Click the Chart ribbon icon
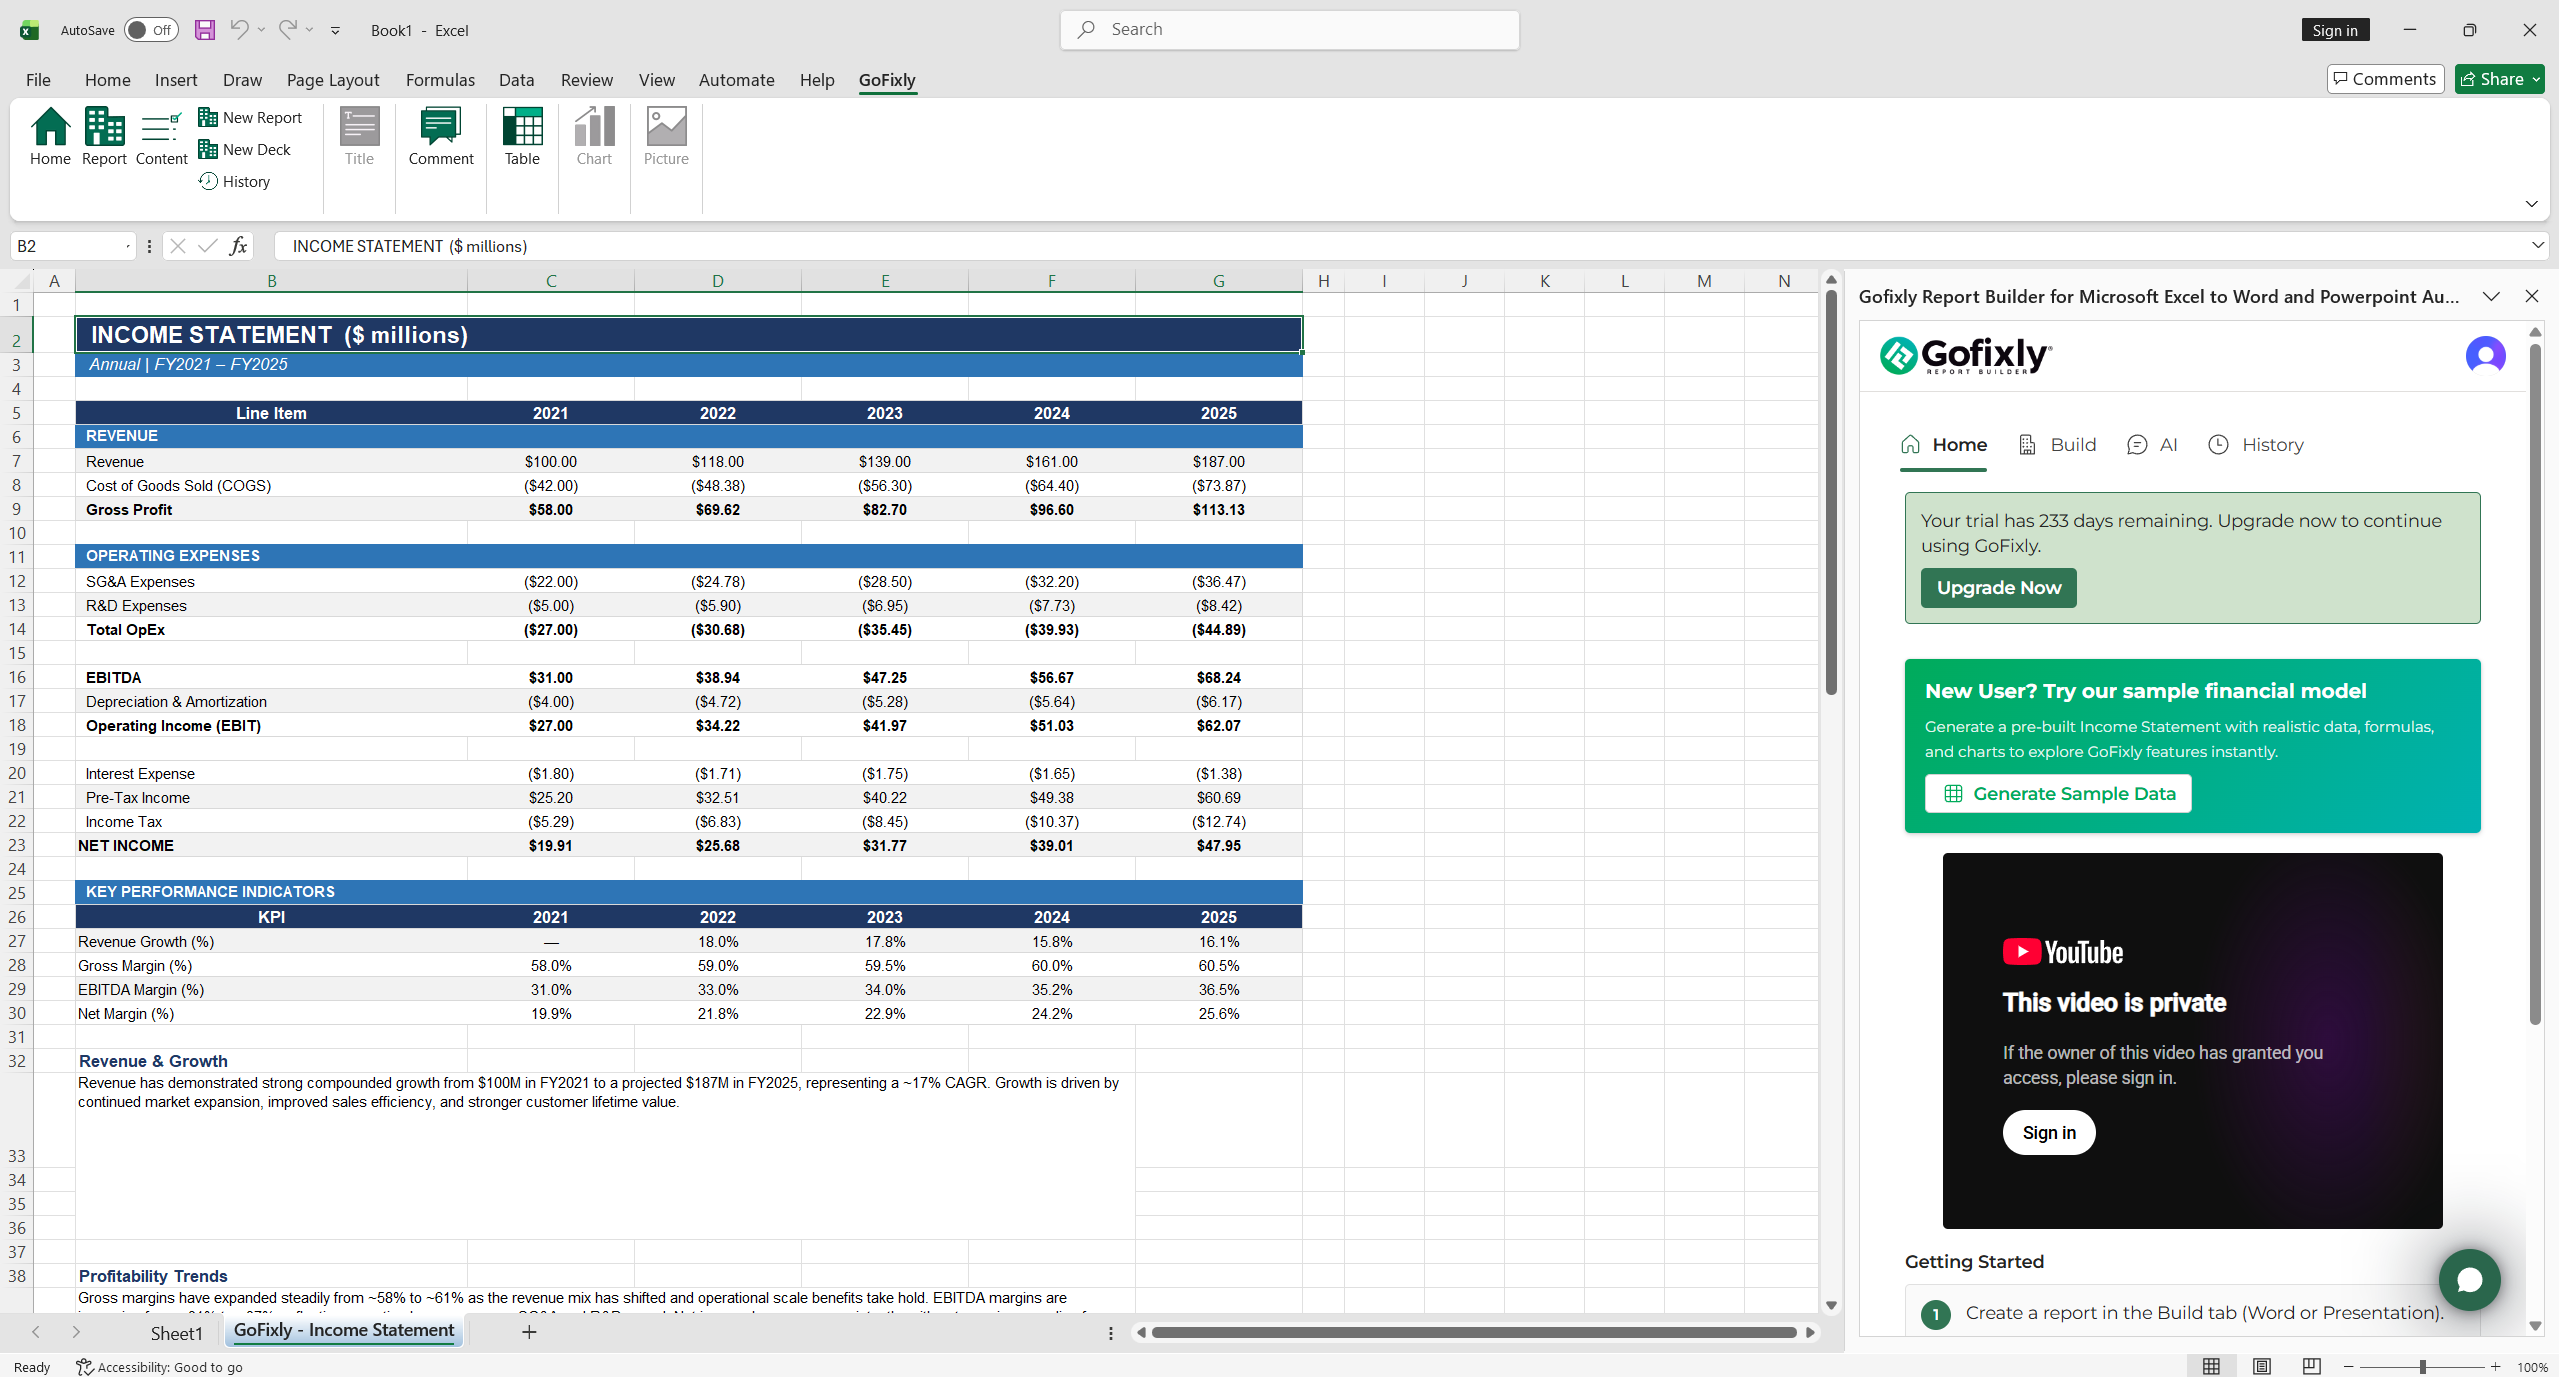The height and width of the screenshot is (1377, 2559). (x=594, y=137)
